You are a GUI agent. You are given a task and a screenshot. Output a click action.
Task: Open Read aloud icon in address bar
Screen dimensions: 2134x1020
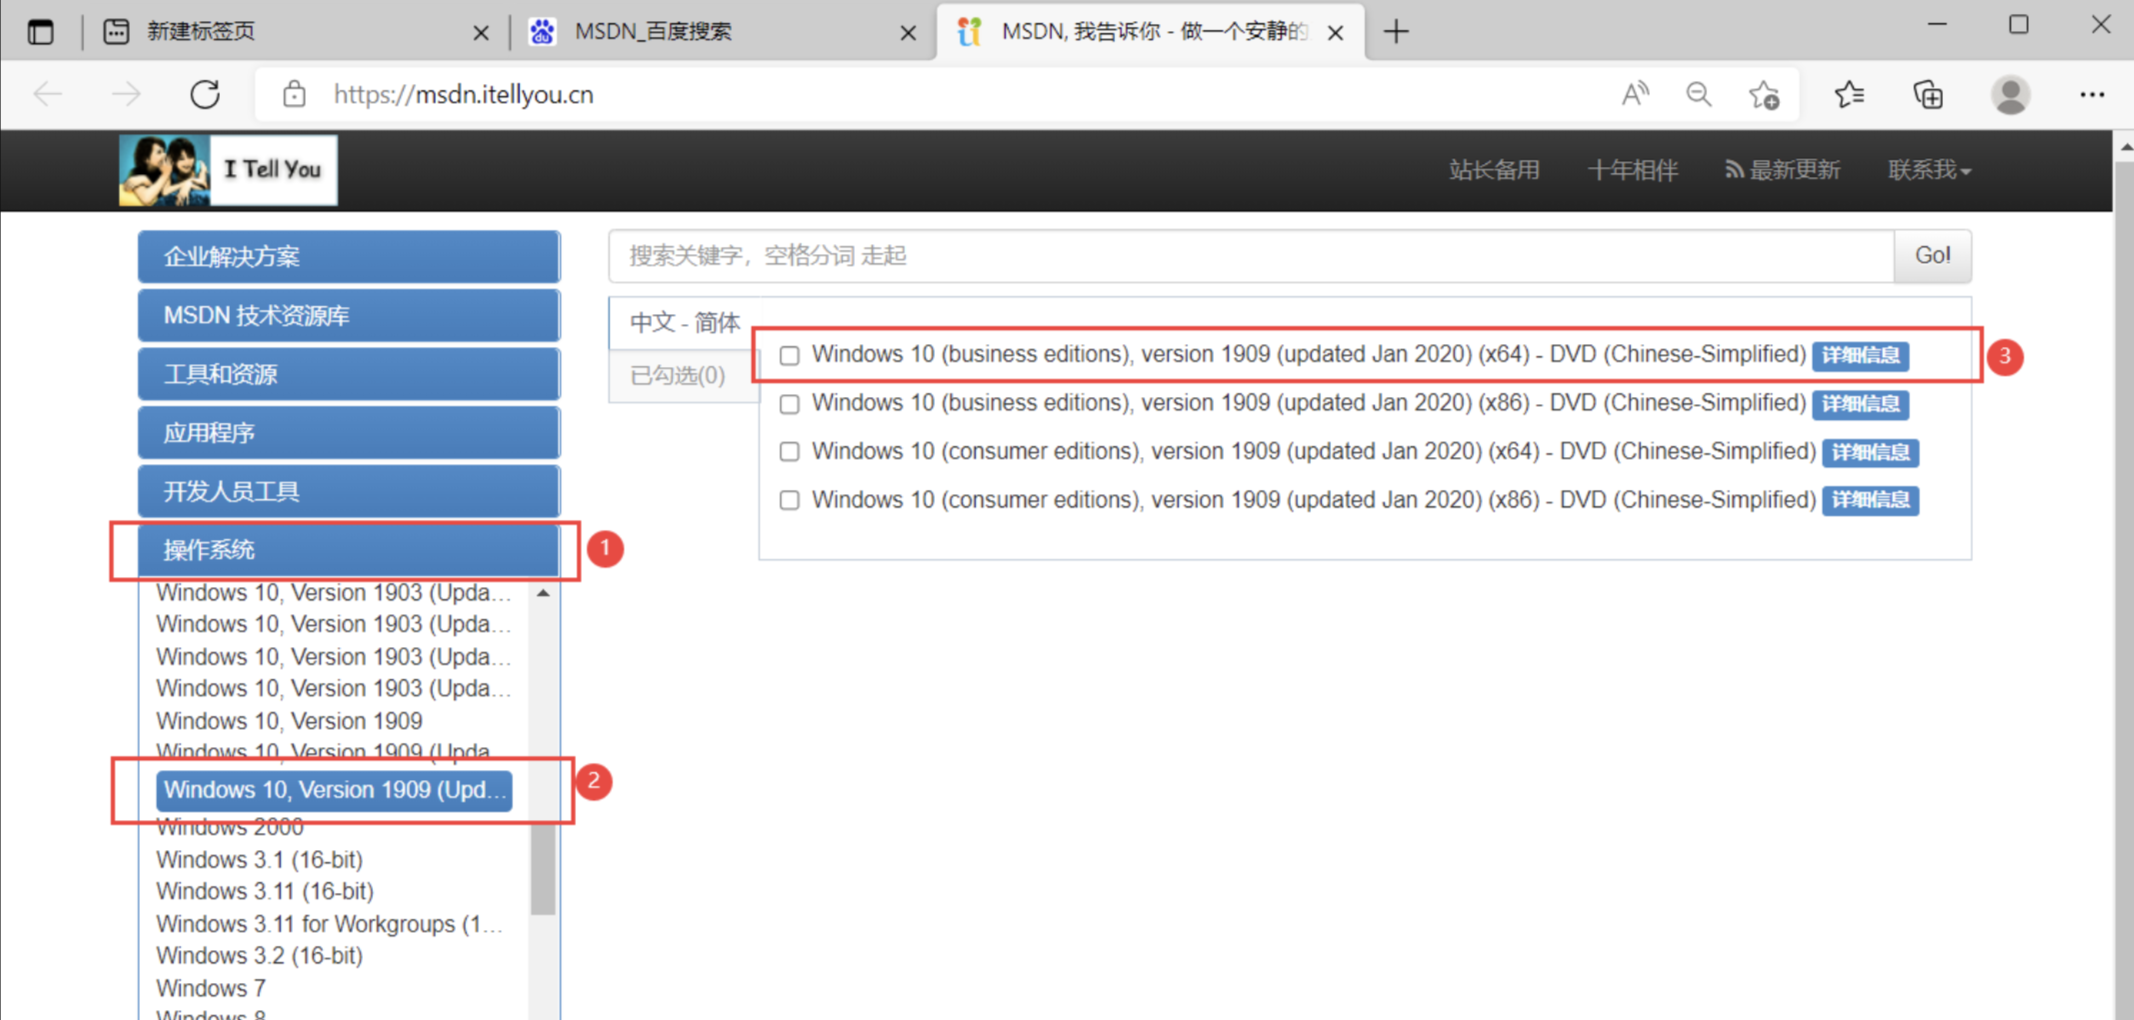(x=1635, y=95)
